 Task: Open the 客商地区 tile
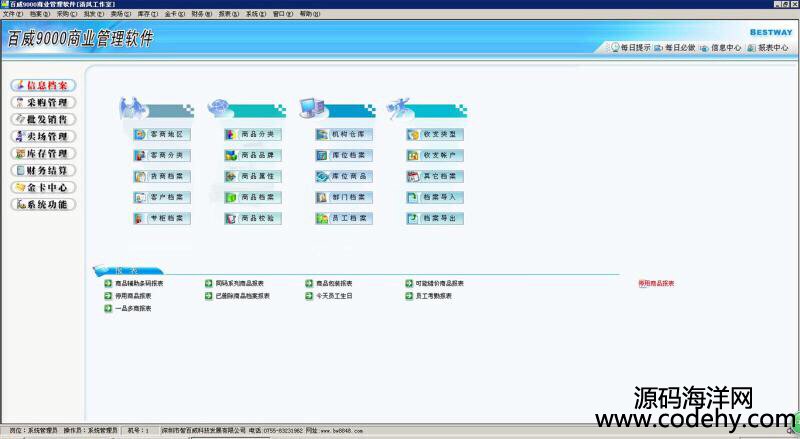(x=162, y=134)
